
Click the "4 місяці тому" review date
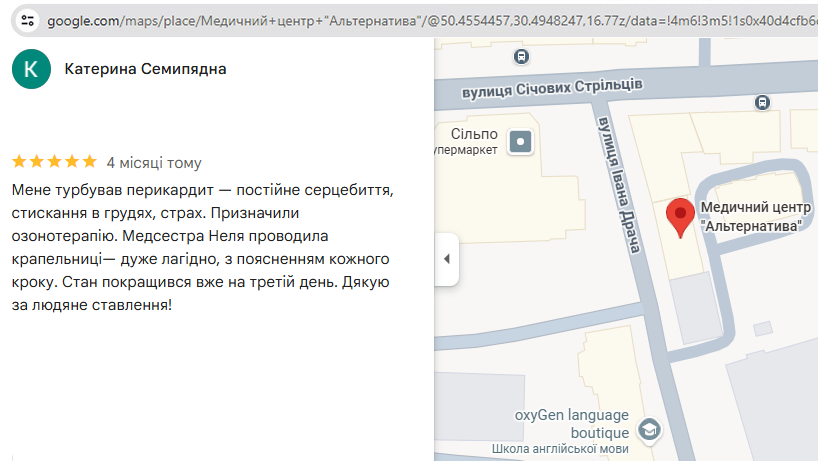(x=153, y=162)
